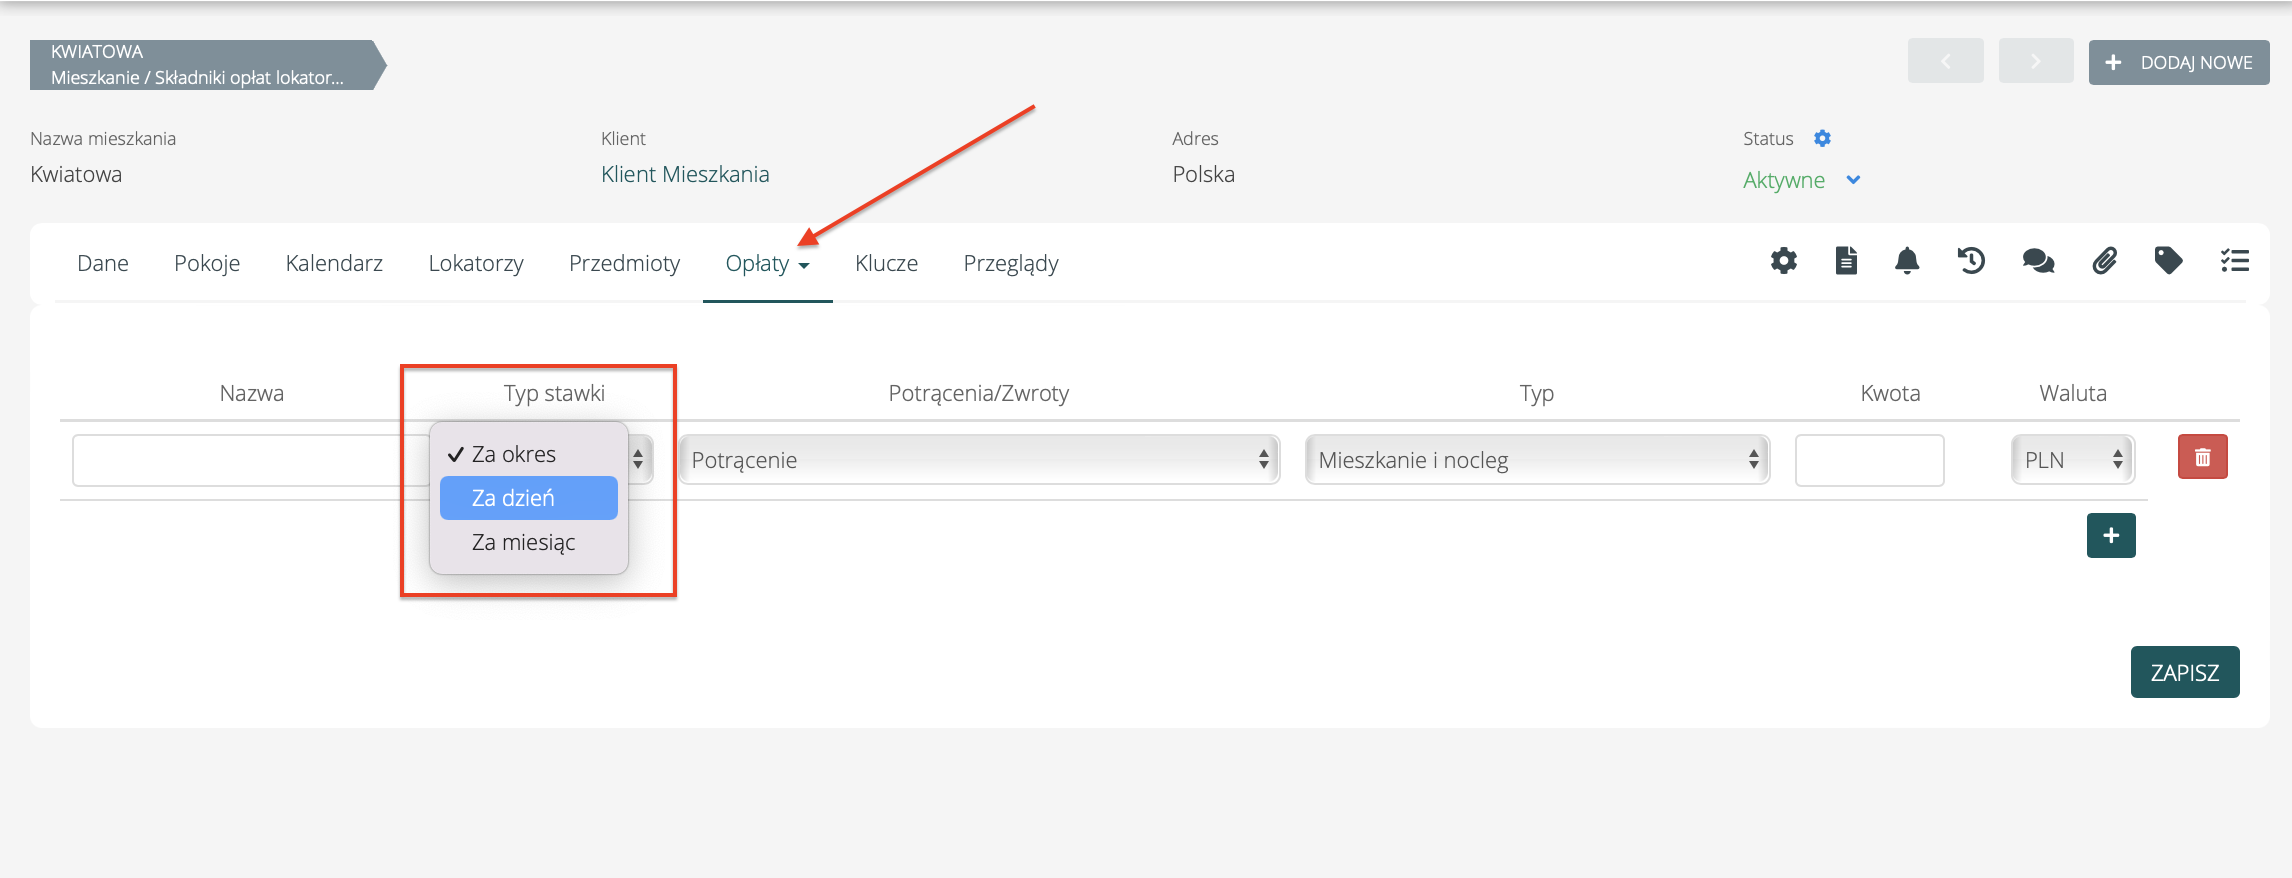Choose "Za miesiąc" from the rate list

click(x=524, y=542)
